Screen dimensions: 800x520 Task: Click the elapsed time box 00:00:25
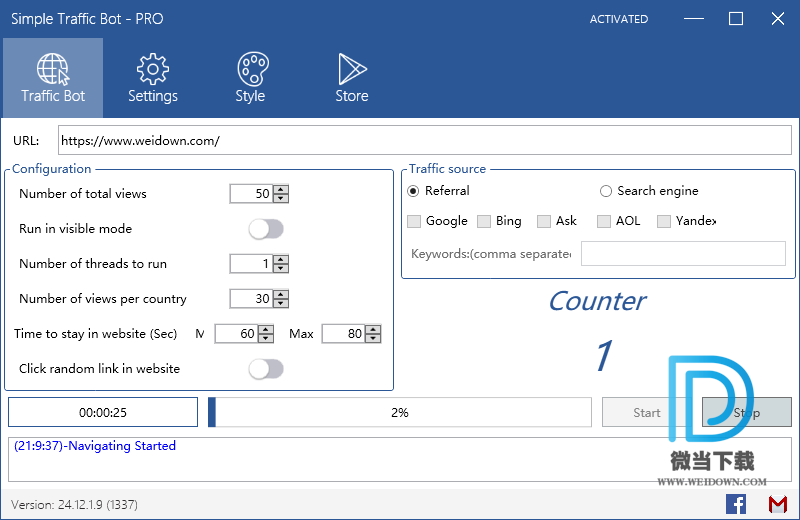[x=103, y=412]
